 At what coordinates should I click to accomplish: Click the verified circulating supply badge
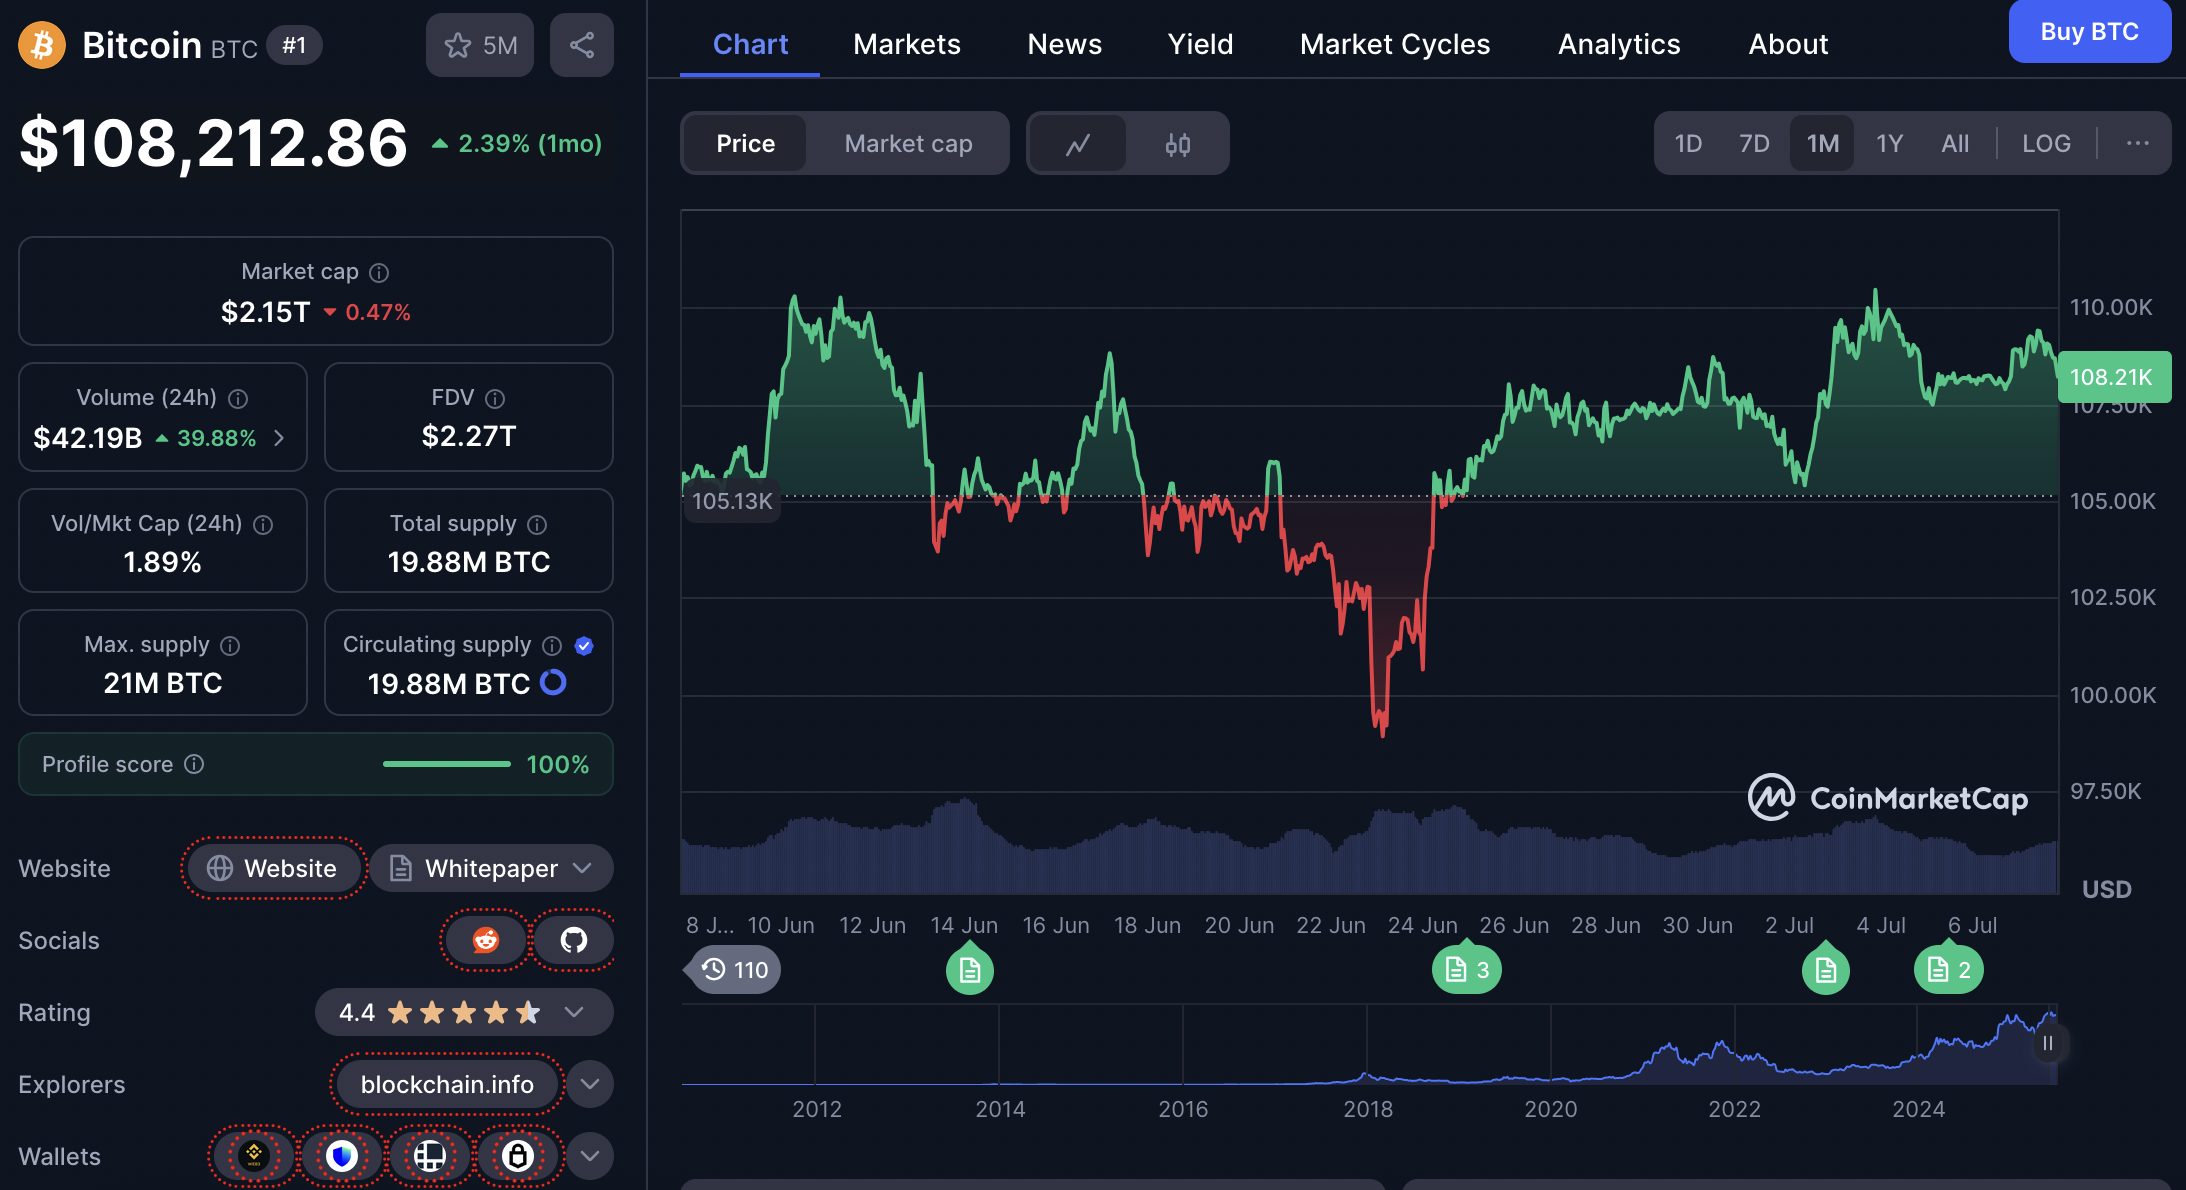(x=585, y=646)
